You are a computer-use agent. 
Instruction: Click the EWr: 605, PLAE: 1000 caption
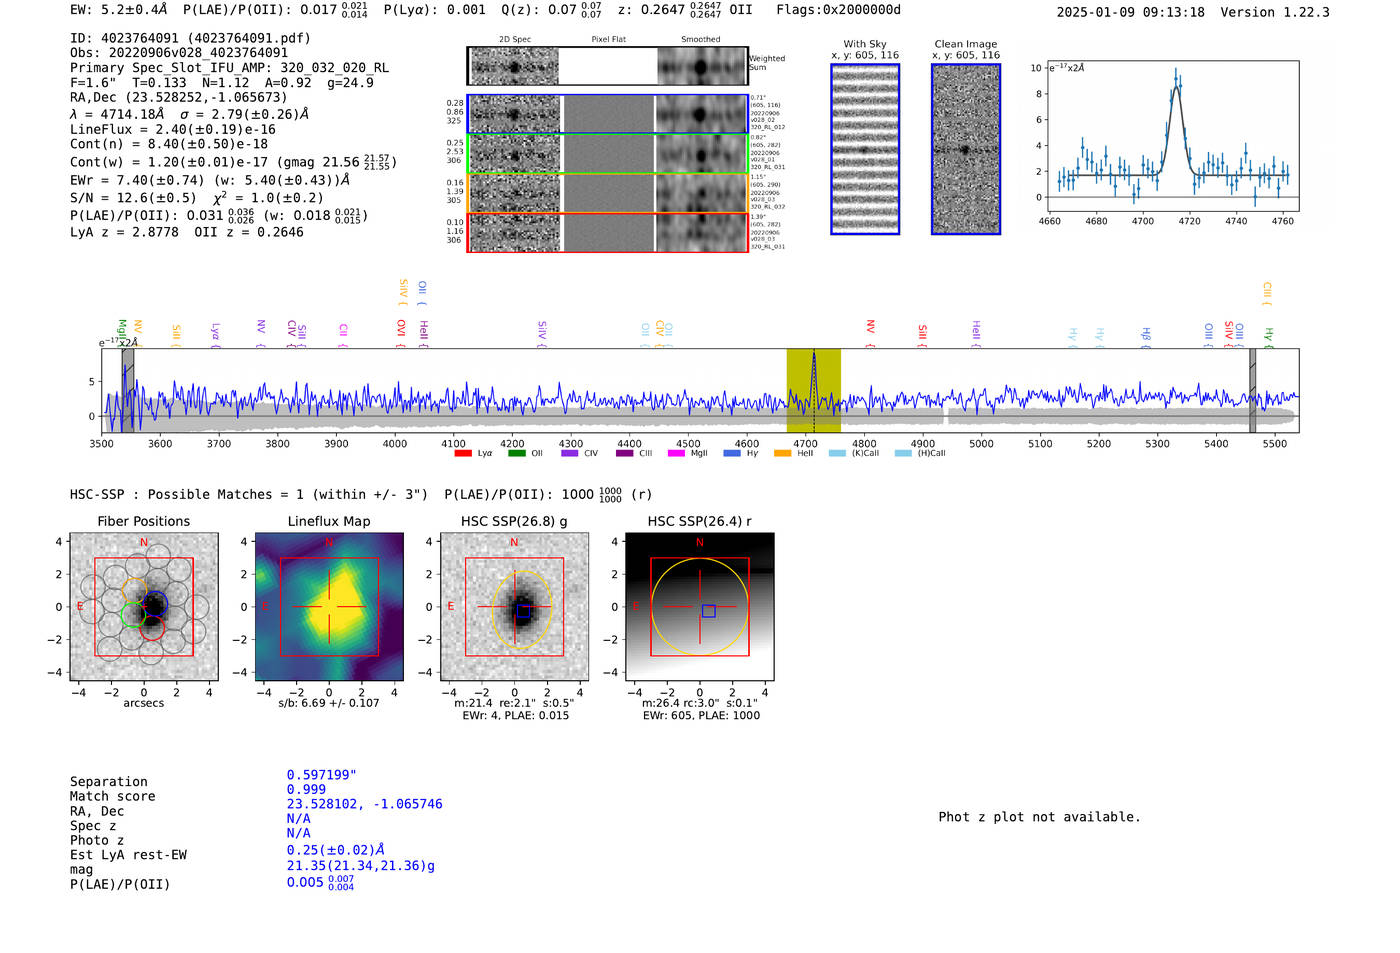point(701,715)
